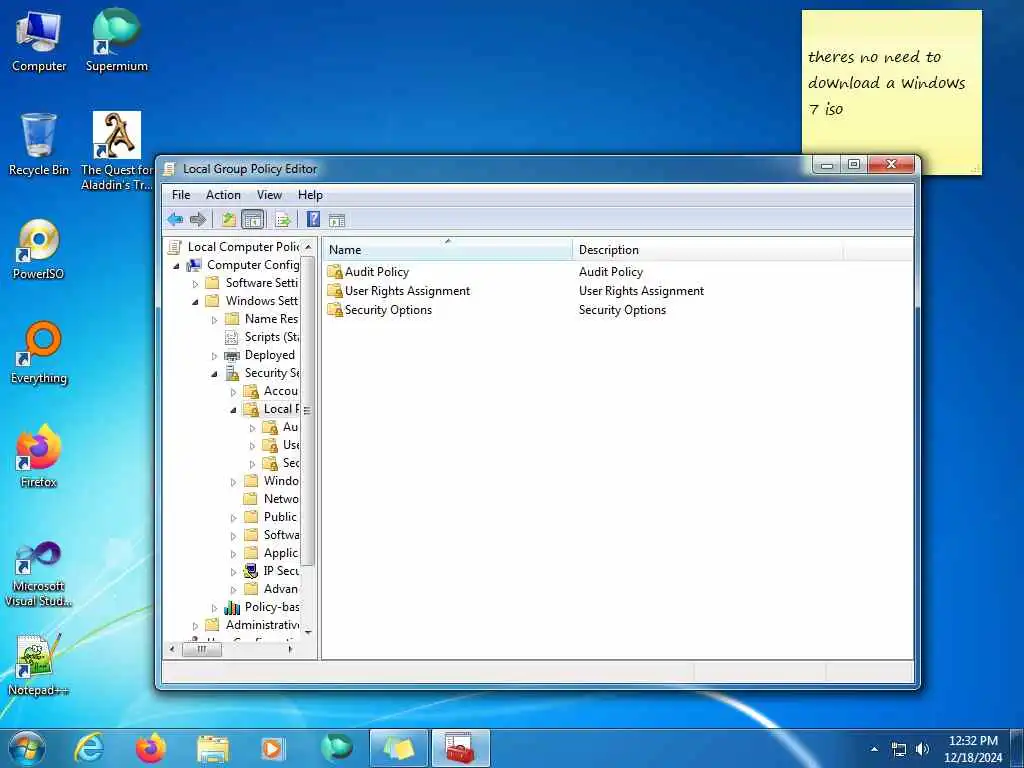Screen dimensions: 1024x768
Task: Open Firefox desktop shortcut
Action: [x=39, y=456]
